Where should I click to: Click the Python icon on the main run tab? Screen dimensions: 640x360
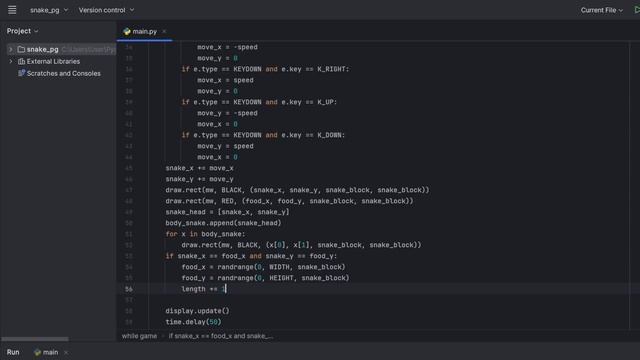(x=38, y=352)
